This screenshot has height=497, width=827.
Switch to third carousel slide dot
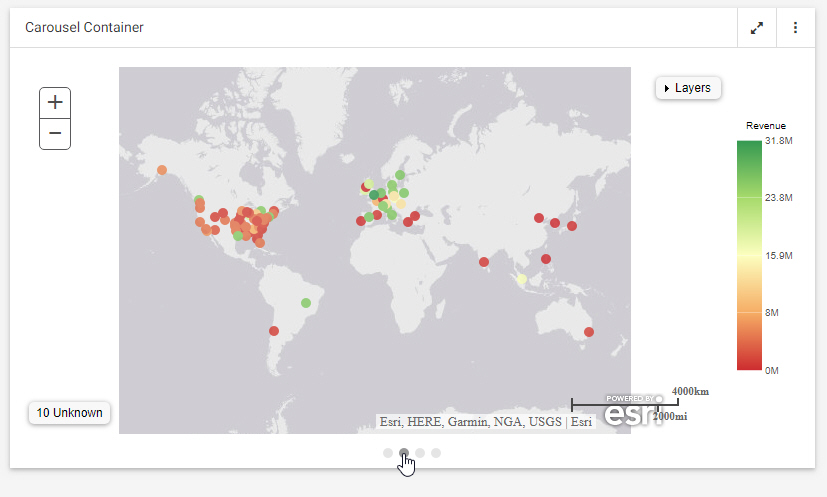(420, 453)
